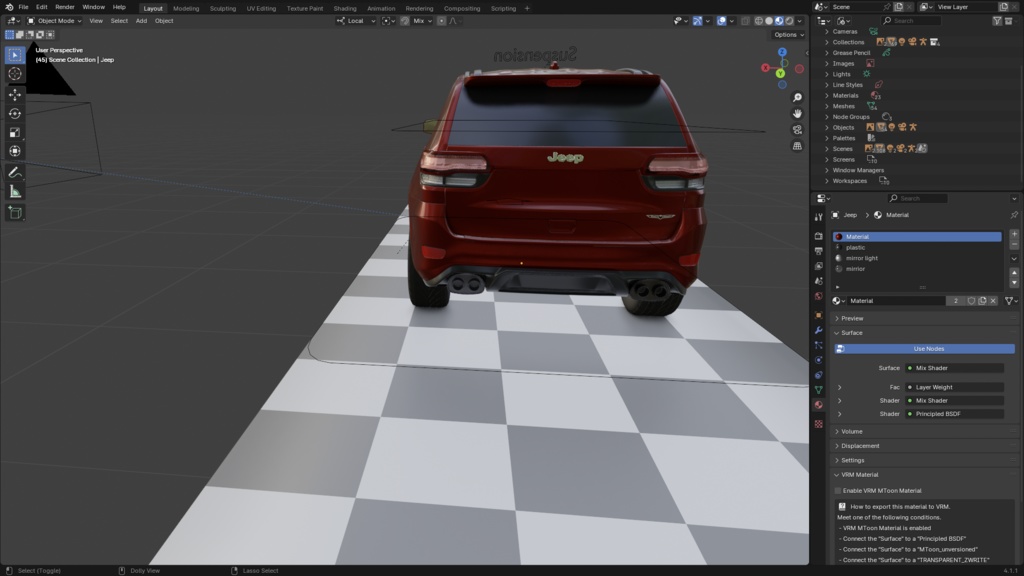Image resolution: width=1024 pixels, height=576 pixels.
Task: Open the View Layer properties tab
Action: [x=818, y=266]
